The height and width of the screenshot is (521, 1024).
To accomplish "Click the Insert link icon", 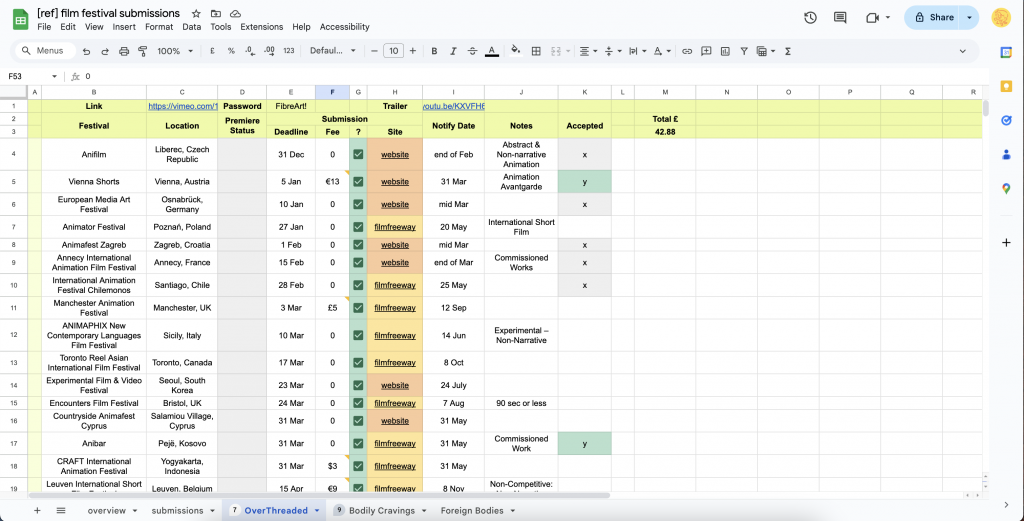I will [x=687, y=51].
